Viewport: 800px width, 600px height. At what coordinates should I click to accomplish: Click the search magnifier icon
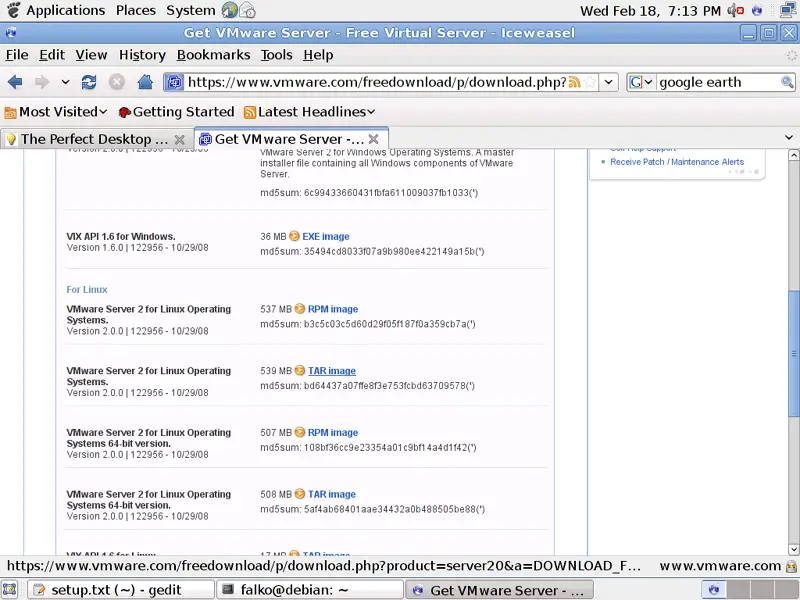click(x=787, y=82)
